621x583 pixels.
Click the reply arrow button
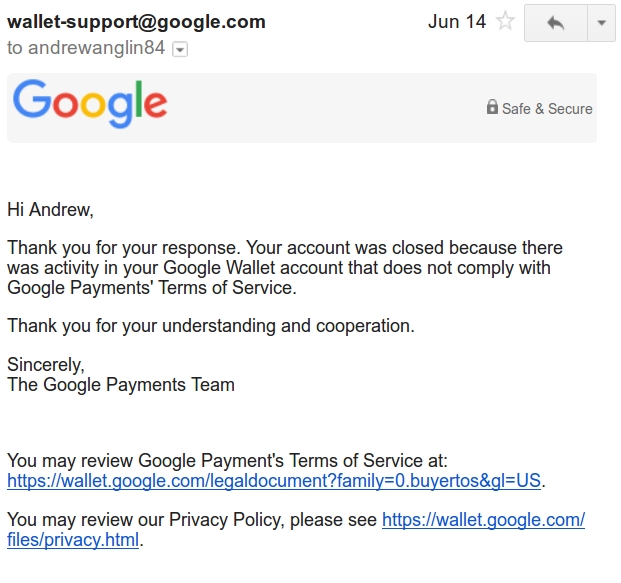click(555, 23)
